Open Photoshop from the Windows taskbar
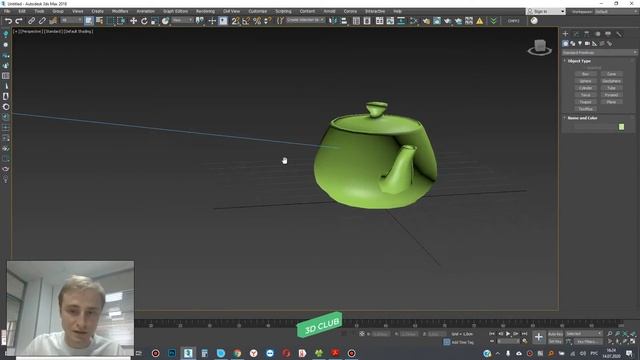The image size is (640, 360). click(x=171, y=353)
